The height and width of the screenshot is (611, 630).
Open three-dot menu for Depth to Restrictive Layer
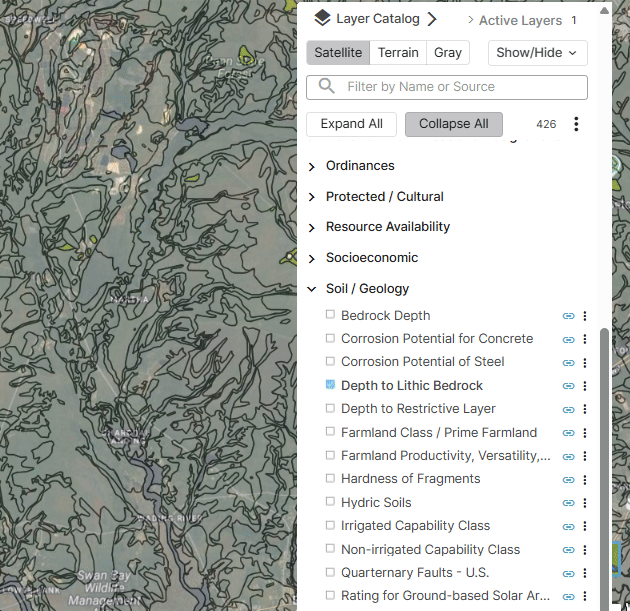(585, 409)
